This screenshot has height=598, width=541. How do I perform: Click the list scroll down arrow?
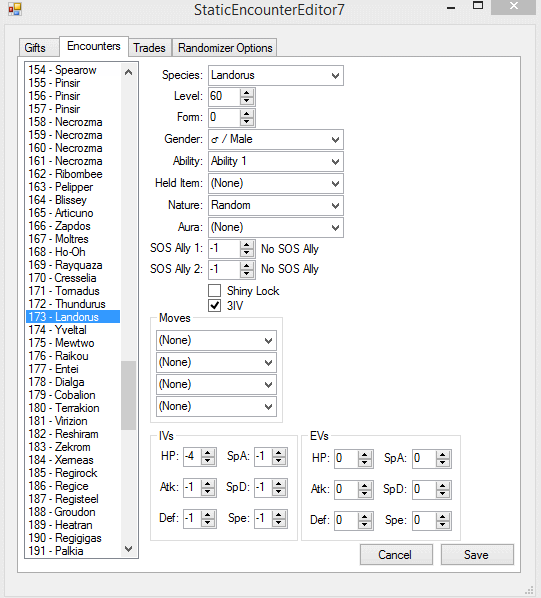point(128,549)
